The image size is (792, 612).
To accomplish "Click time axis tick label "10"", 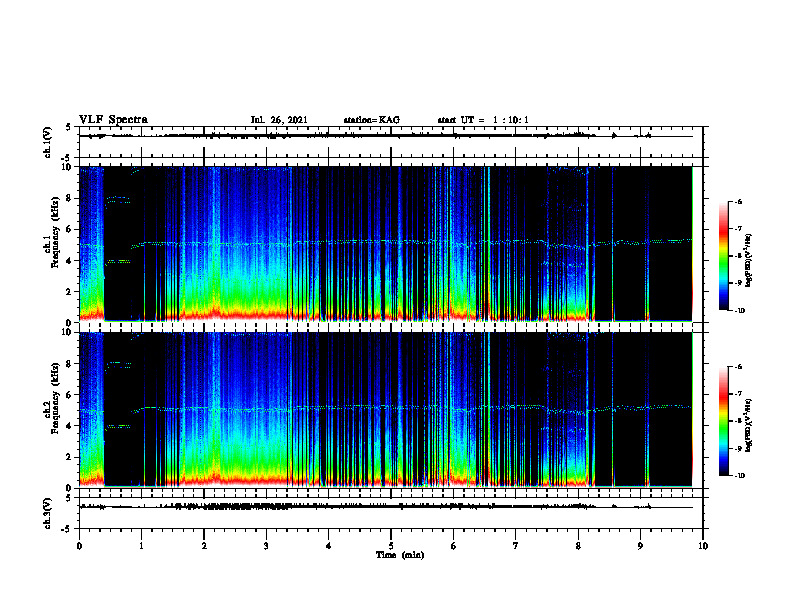I will click(703, 546).
